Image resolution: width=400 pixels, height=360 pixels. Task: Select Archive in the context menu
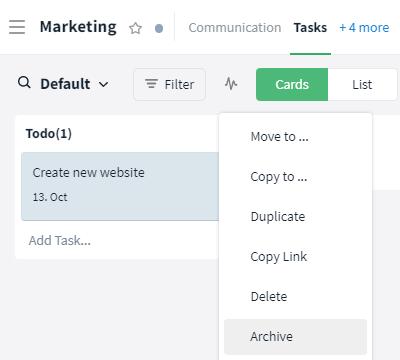(x=295, y=337)
